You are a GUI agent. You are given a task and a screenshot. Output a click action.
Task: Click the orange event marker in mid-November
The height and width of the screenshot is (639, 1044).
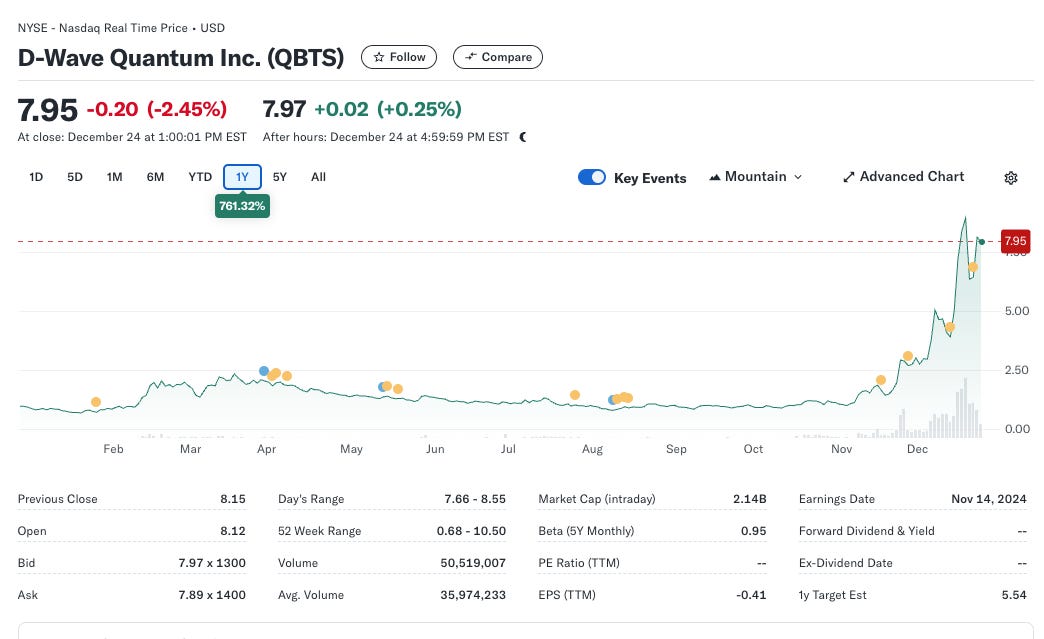click(x=881, y=380)
